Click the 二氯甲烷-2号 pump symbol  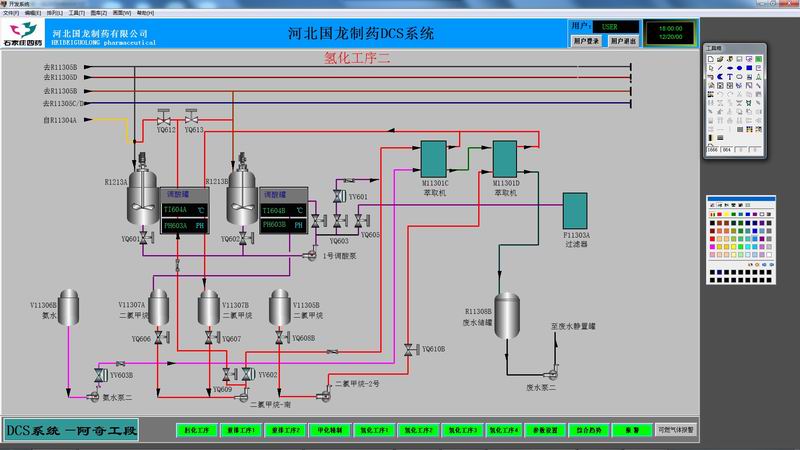(323, 394)
